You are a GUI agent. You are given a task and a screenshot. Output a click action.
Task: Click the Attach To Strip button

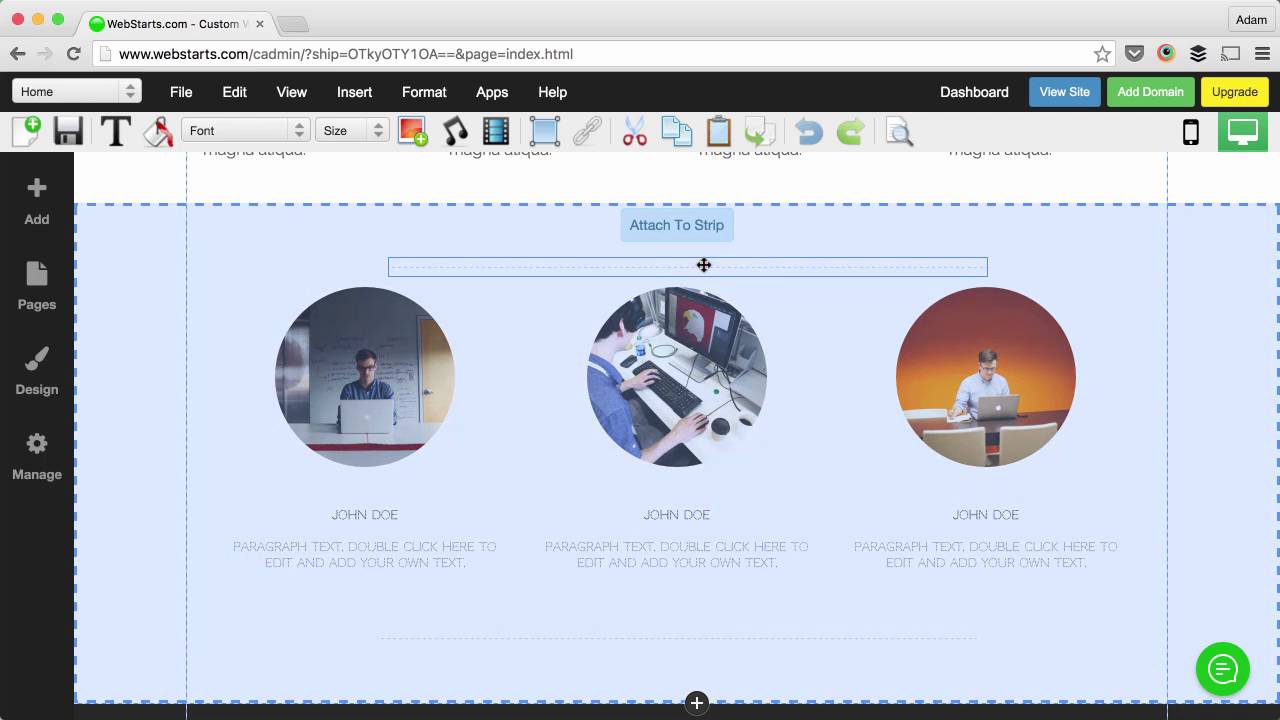[677, 225]
